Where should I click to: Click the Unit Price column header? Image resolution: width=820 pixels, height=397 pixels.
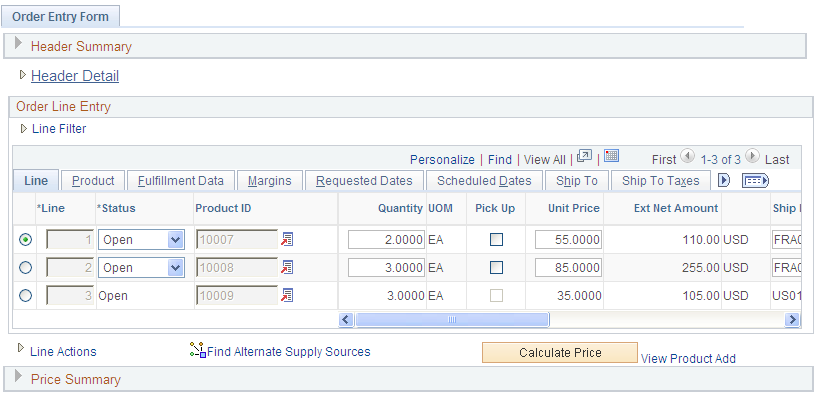coord(574,208)
